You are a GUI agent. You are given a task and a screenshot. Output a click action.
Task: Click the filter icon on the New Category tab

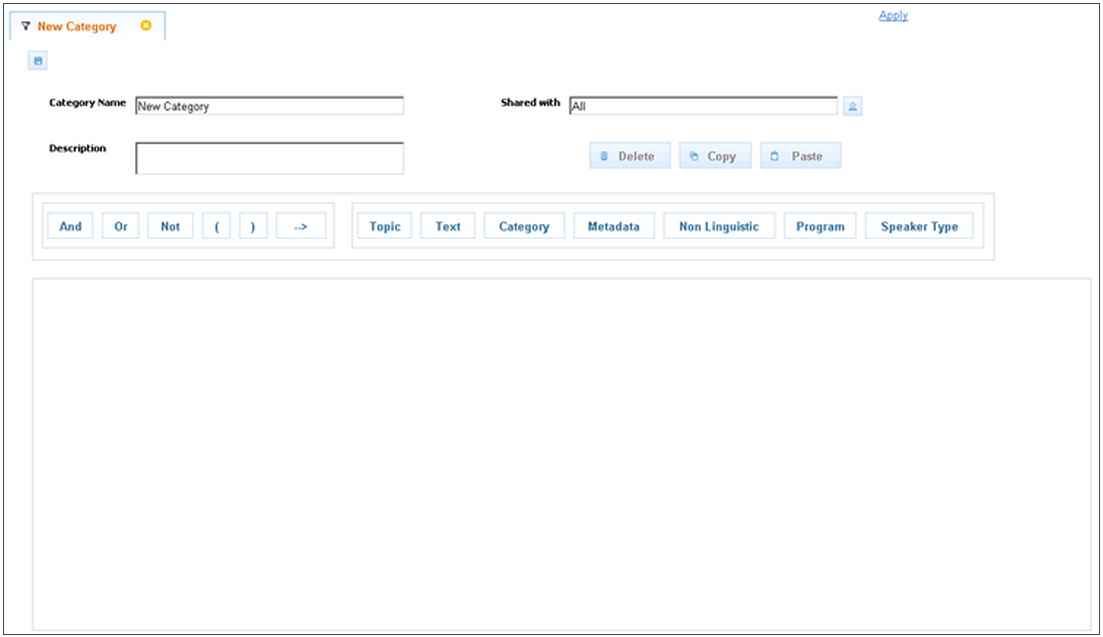(24, 26)
